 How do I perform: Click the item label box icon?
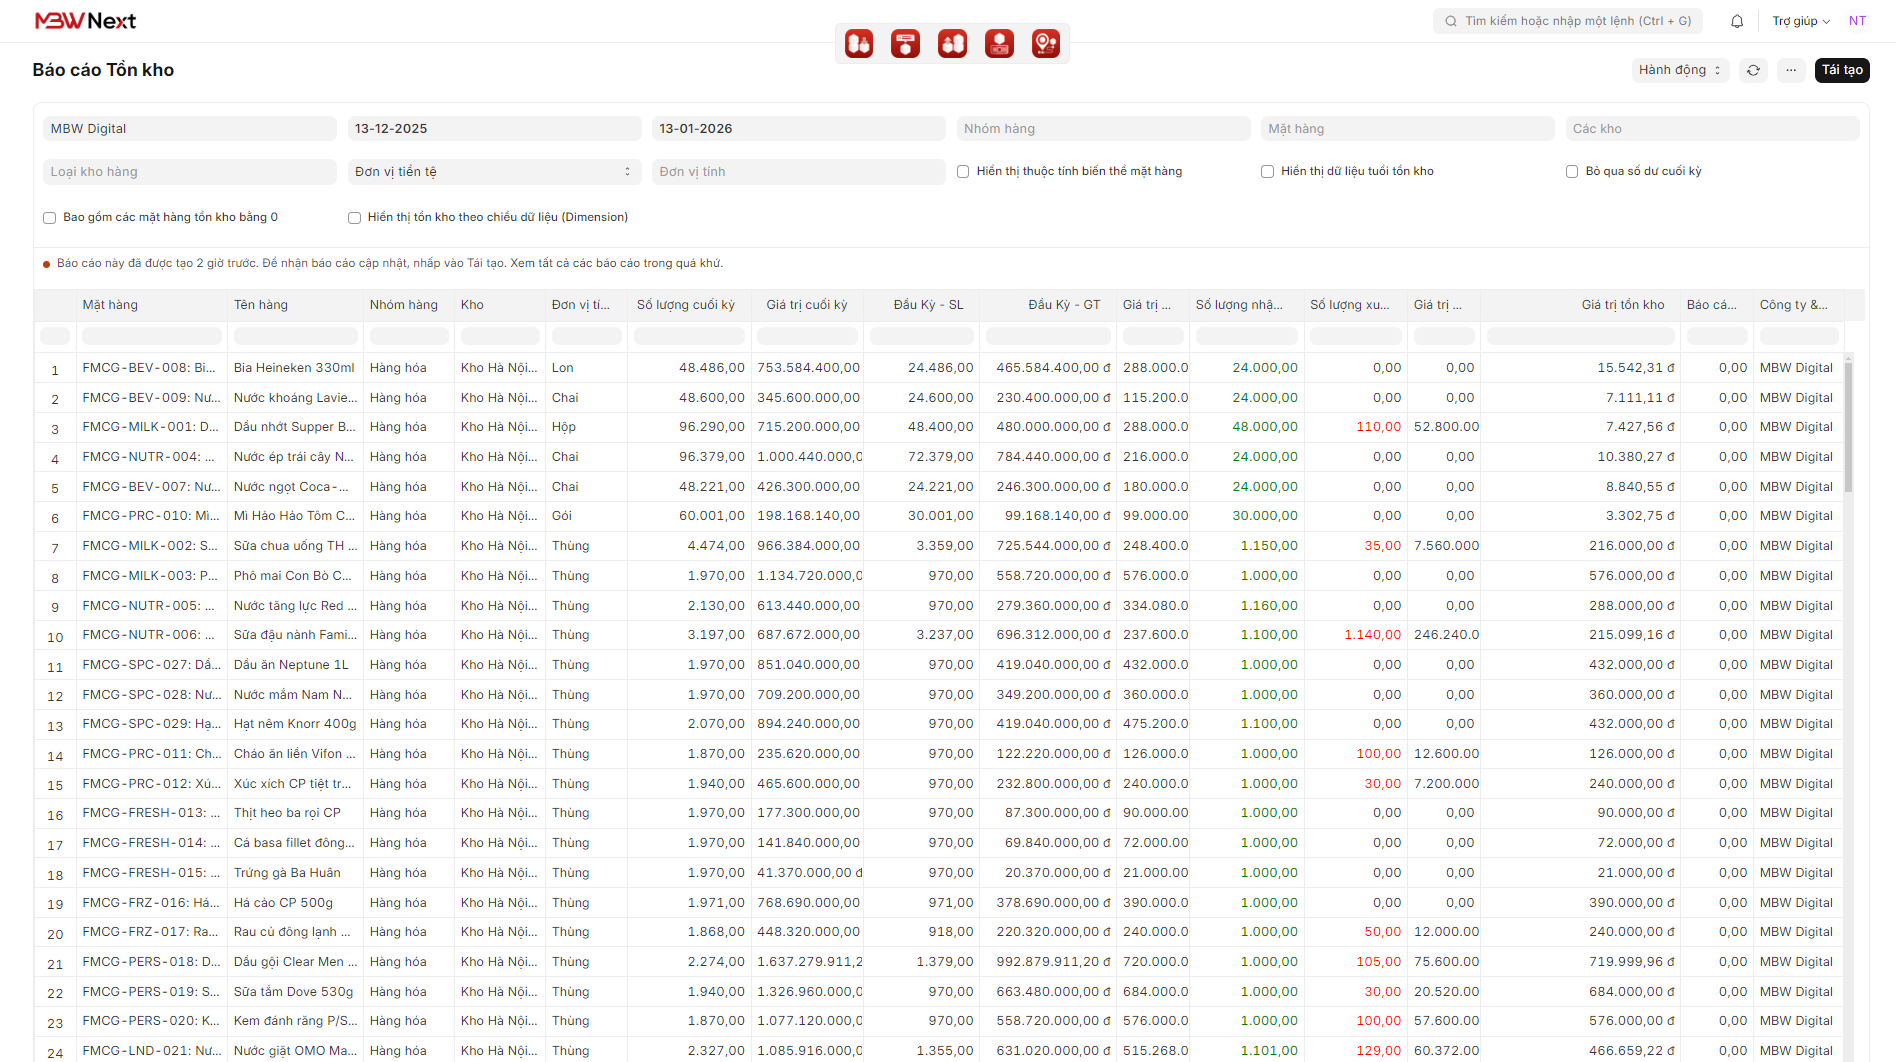[906, 43]
